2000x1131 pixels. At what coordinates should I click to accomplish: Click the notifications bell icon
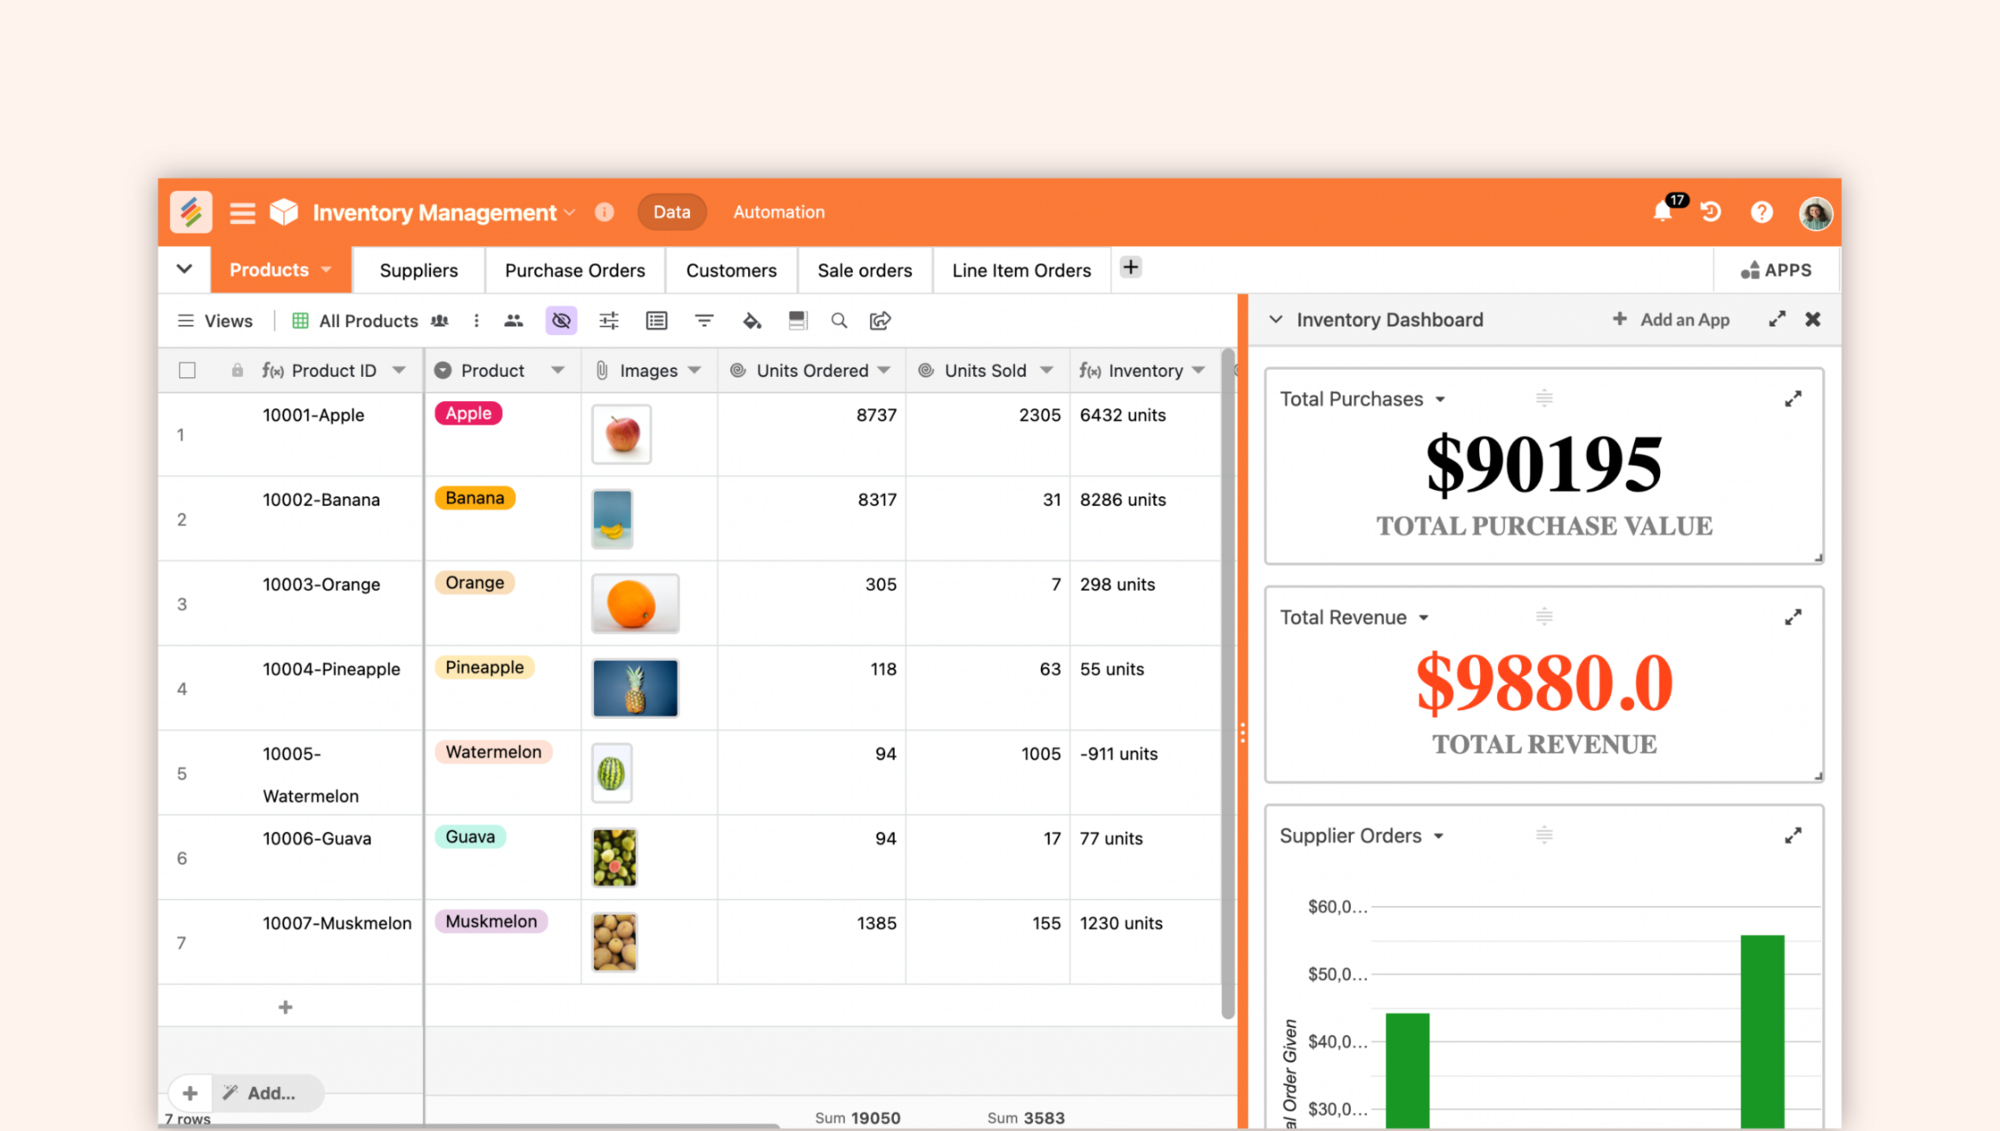click(x=1662, y=212)
